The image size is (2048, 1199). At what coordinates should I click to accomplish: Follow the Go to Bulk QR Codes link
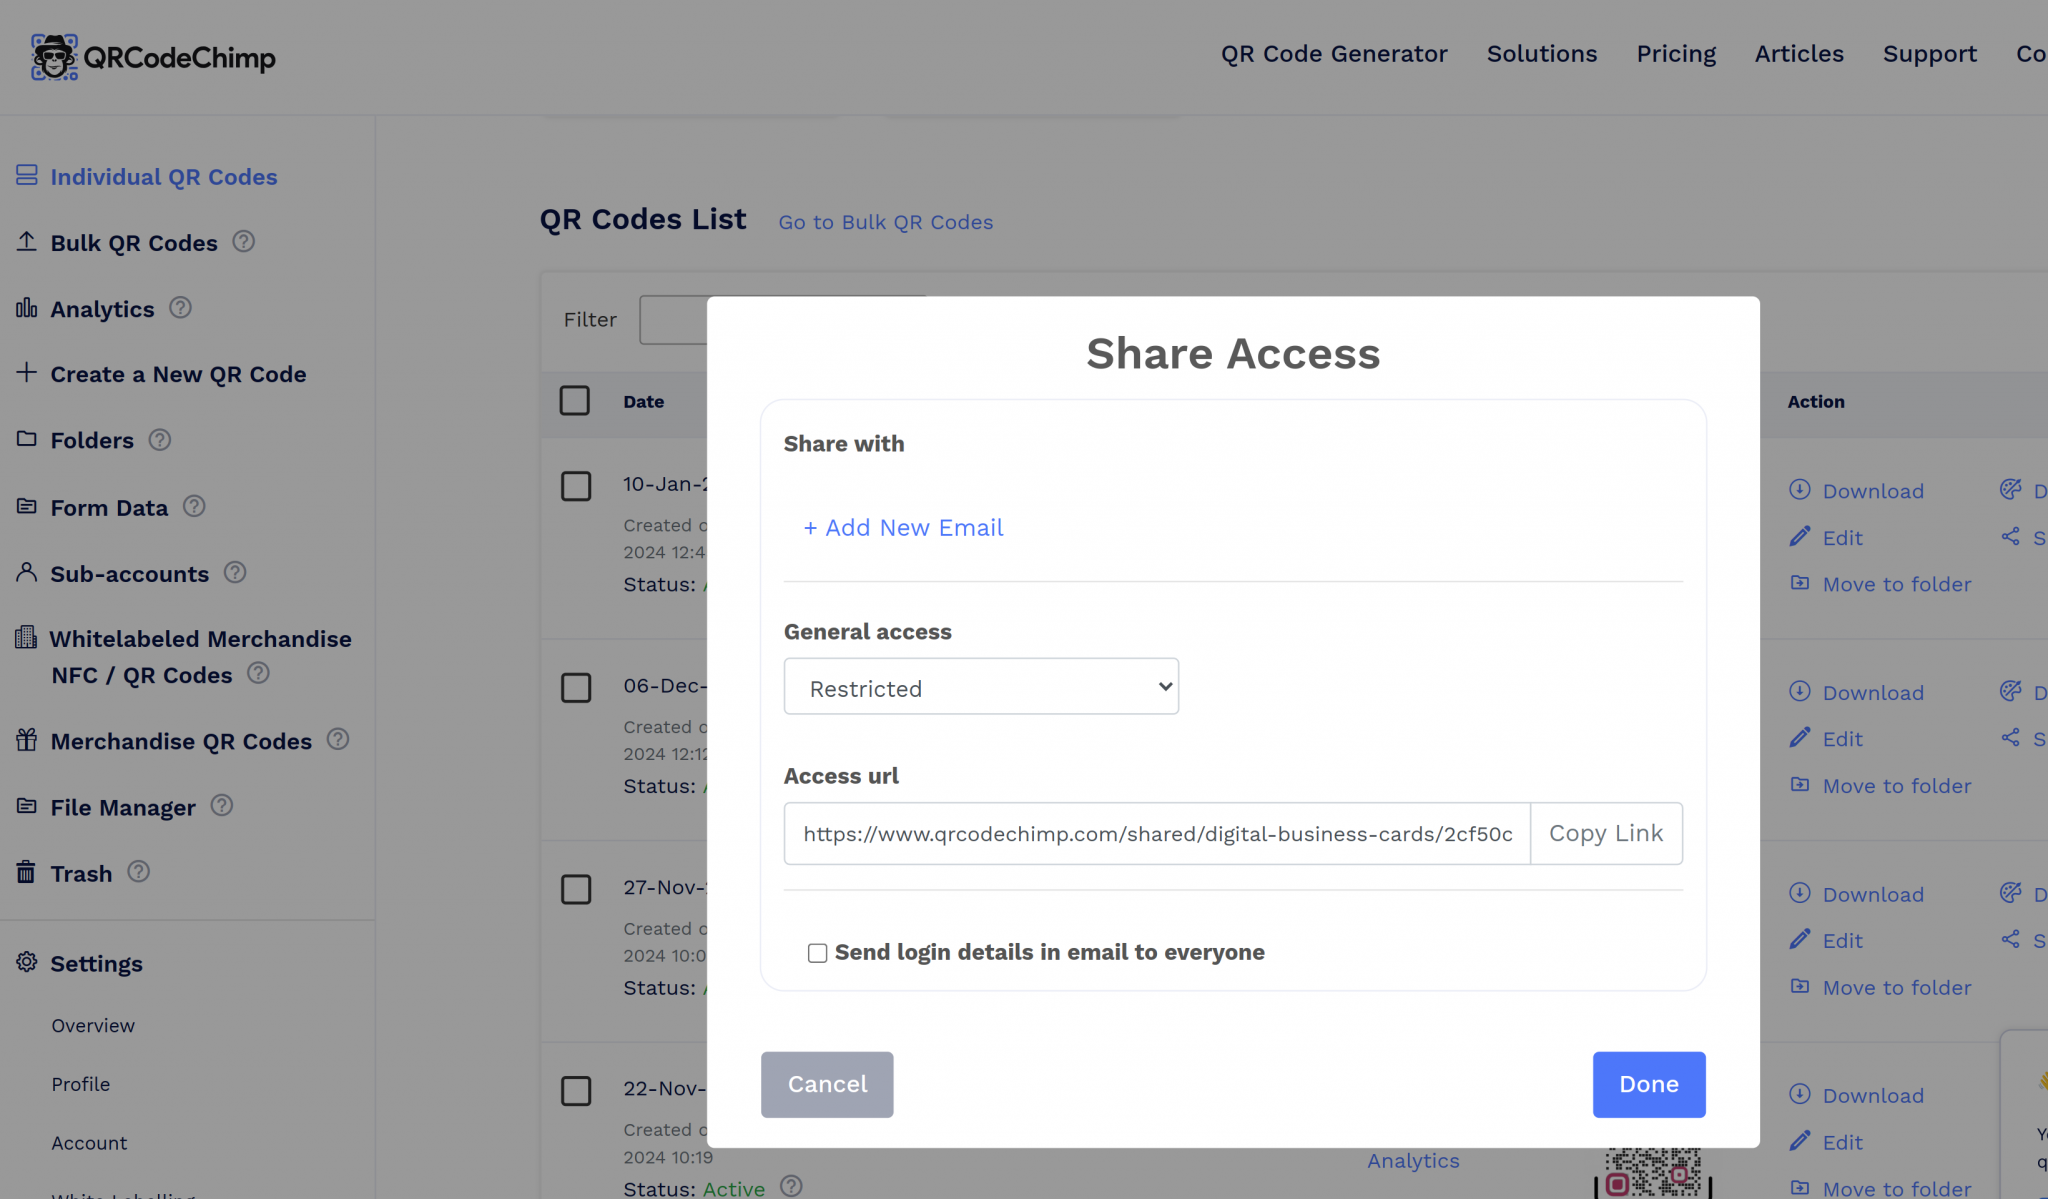[885, 222]
